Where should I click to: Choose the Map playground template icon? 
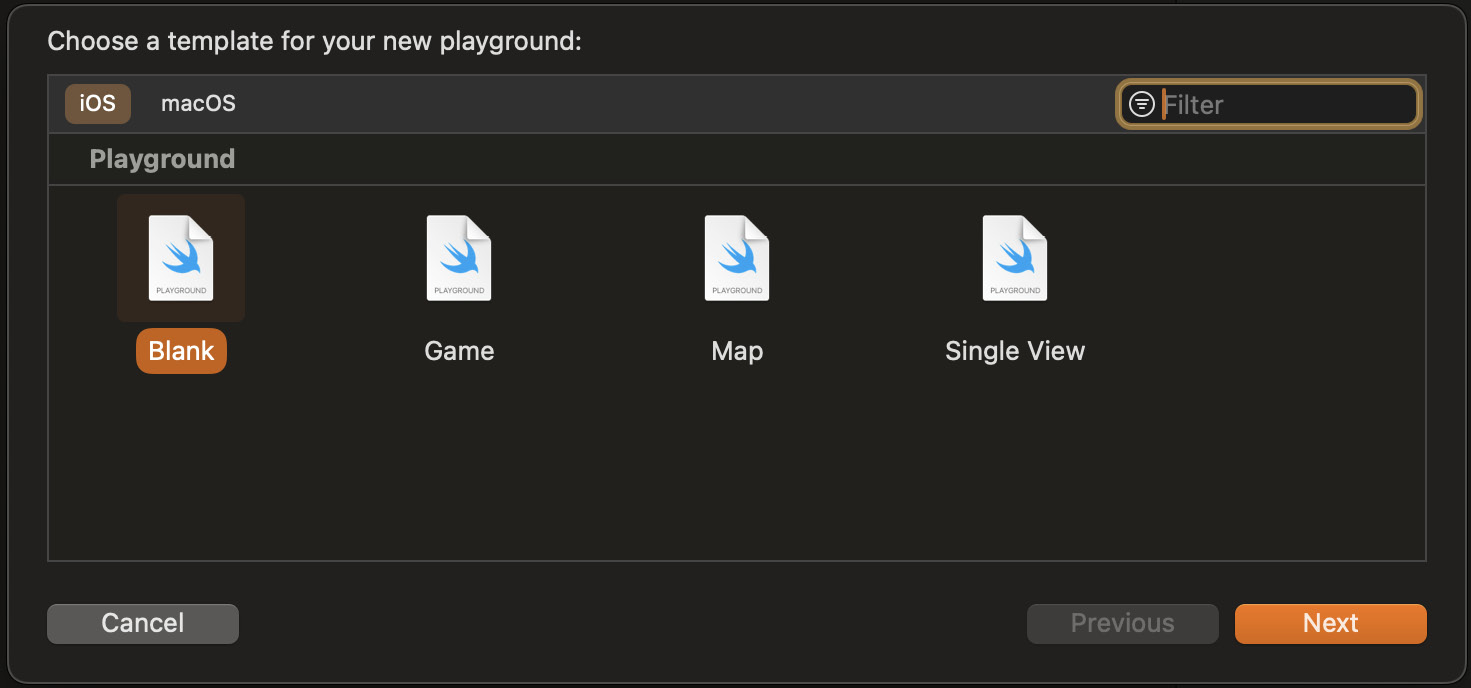click(737, 258)
